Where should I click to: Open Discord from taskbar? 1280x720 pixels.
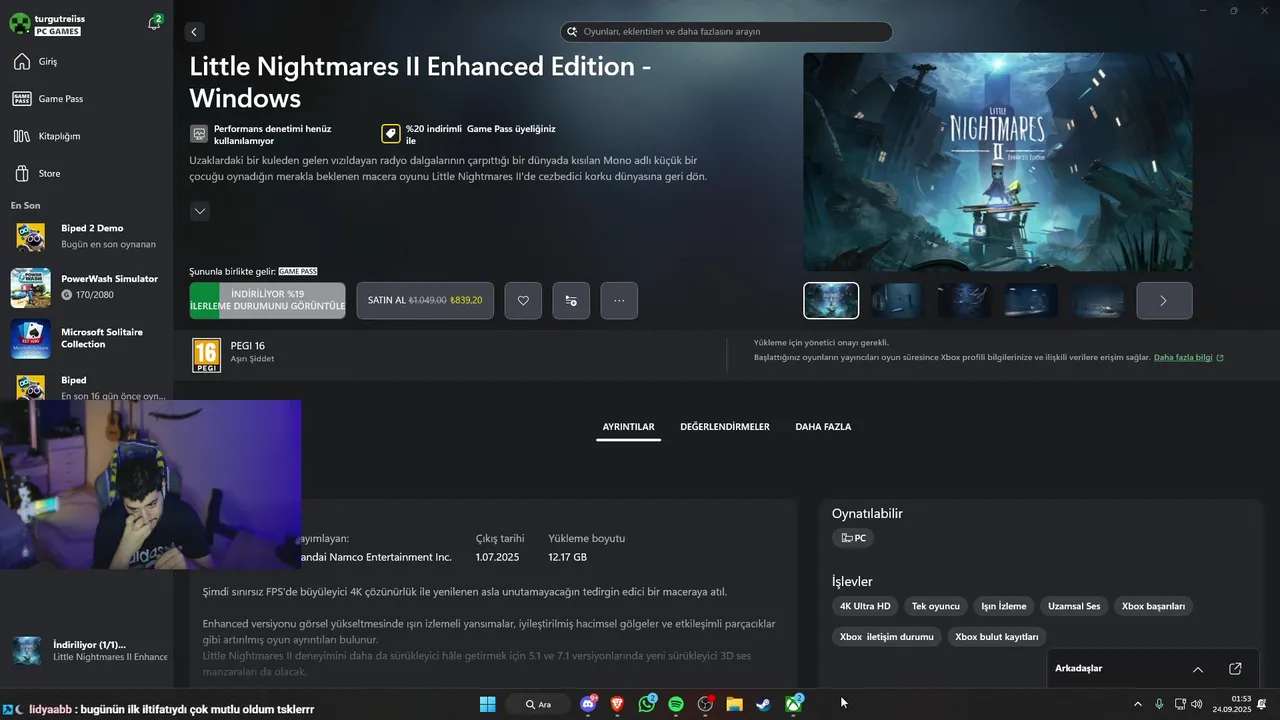[588, 704]
